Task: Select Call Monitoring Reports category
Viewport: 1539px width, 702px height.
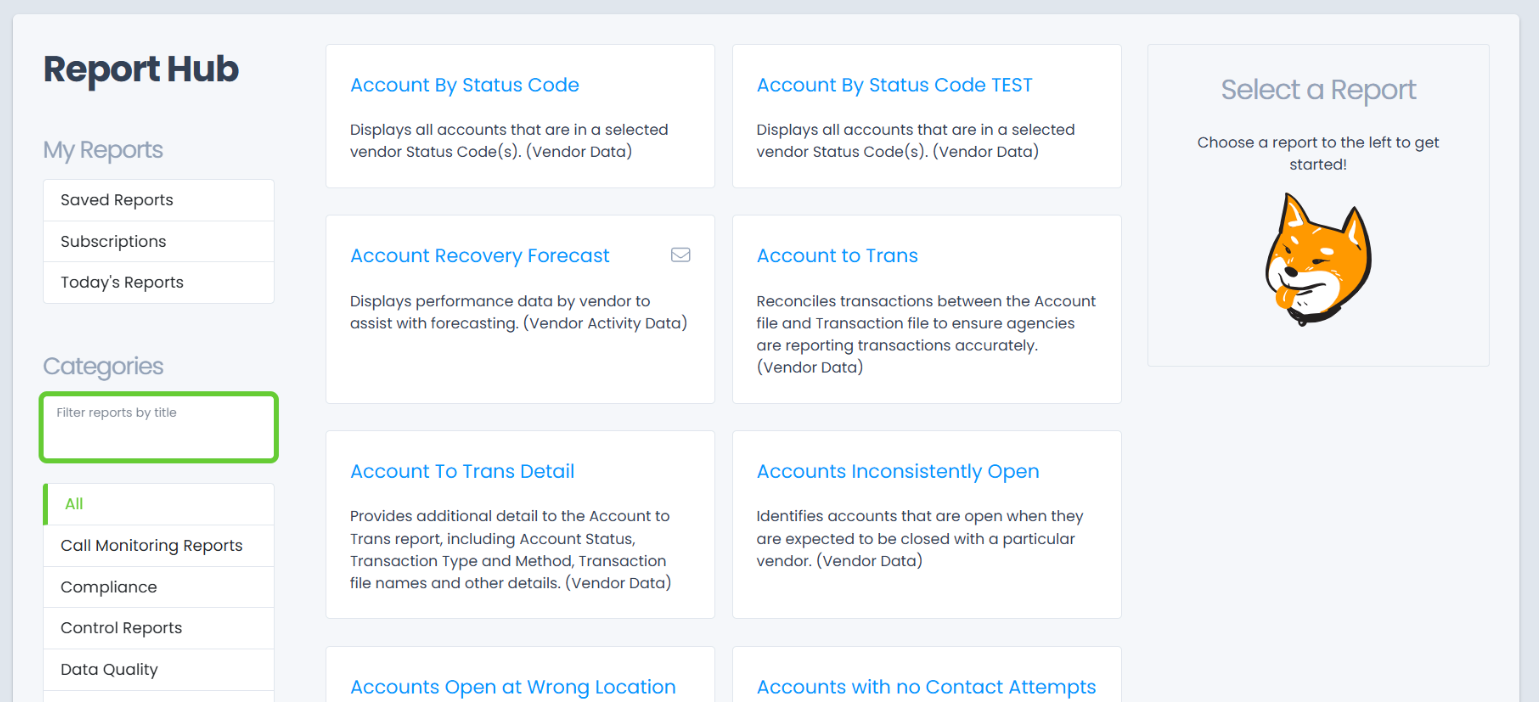Action: [151, 545]
